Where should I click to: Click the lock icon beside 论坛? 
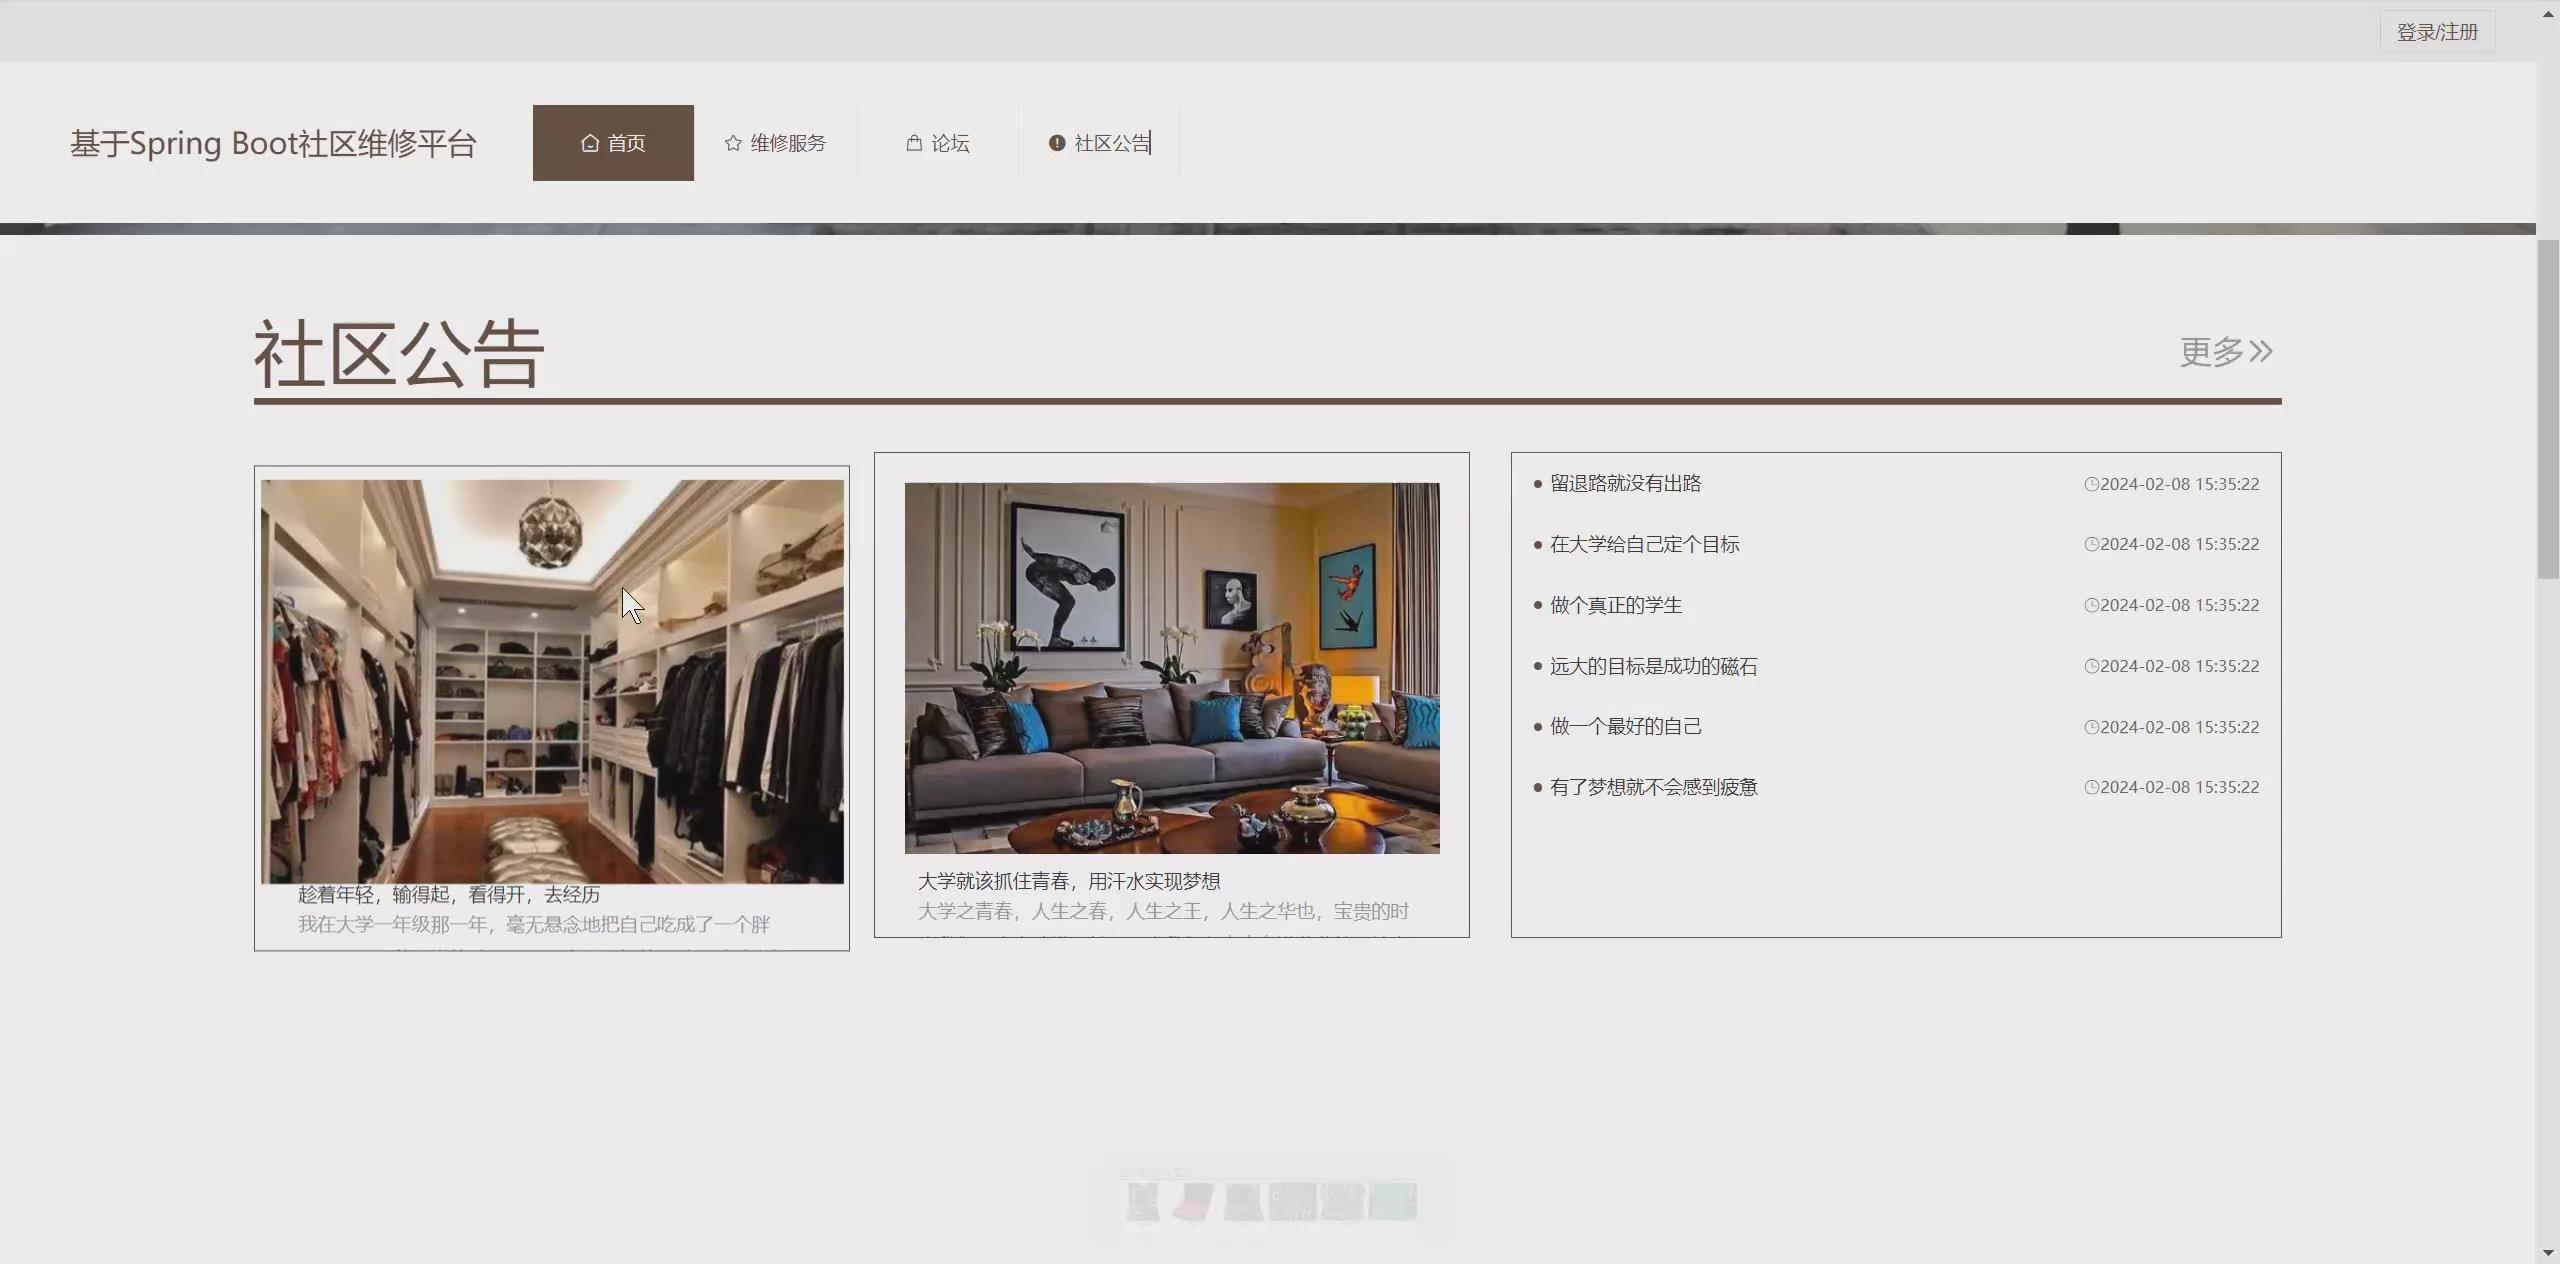point(914,143)
